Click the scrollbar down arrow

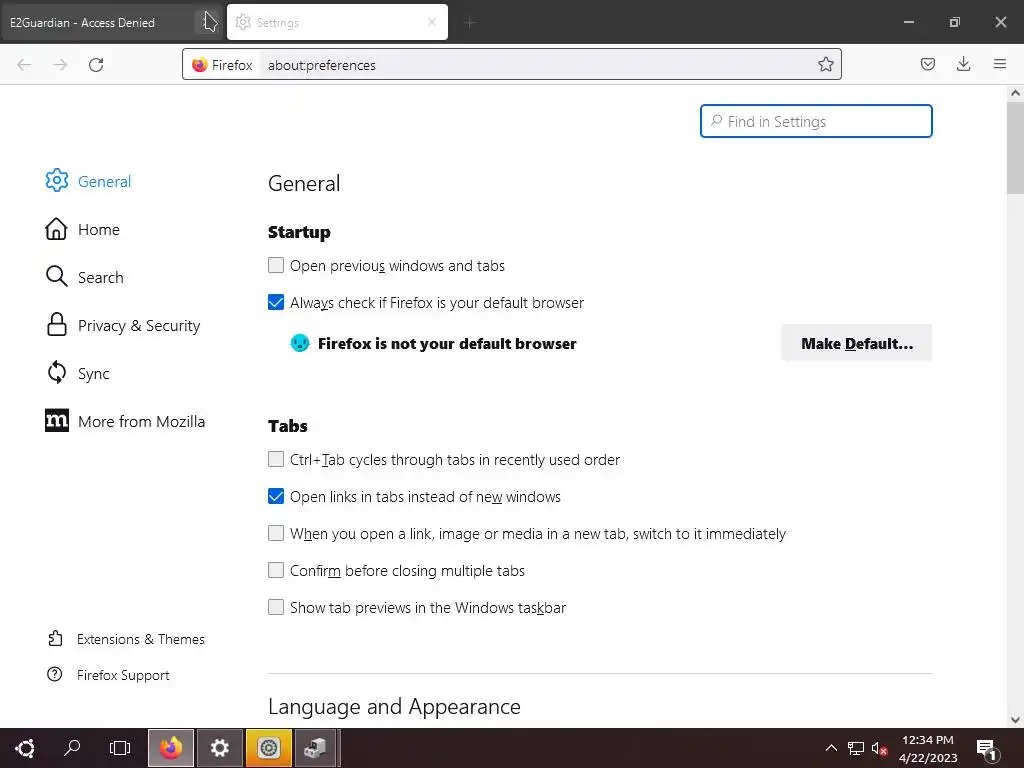pos(1015,720)
